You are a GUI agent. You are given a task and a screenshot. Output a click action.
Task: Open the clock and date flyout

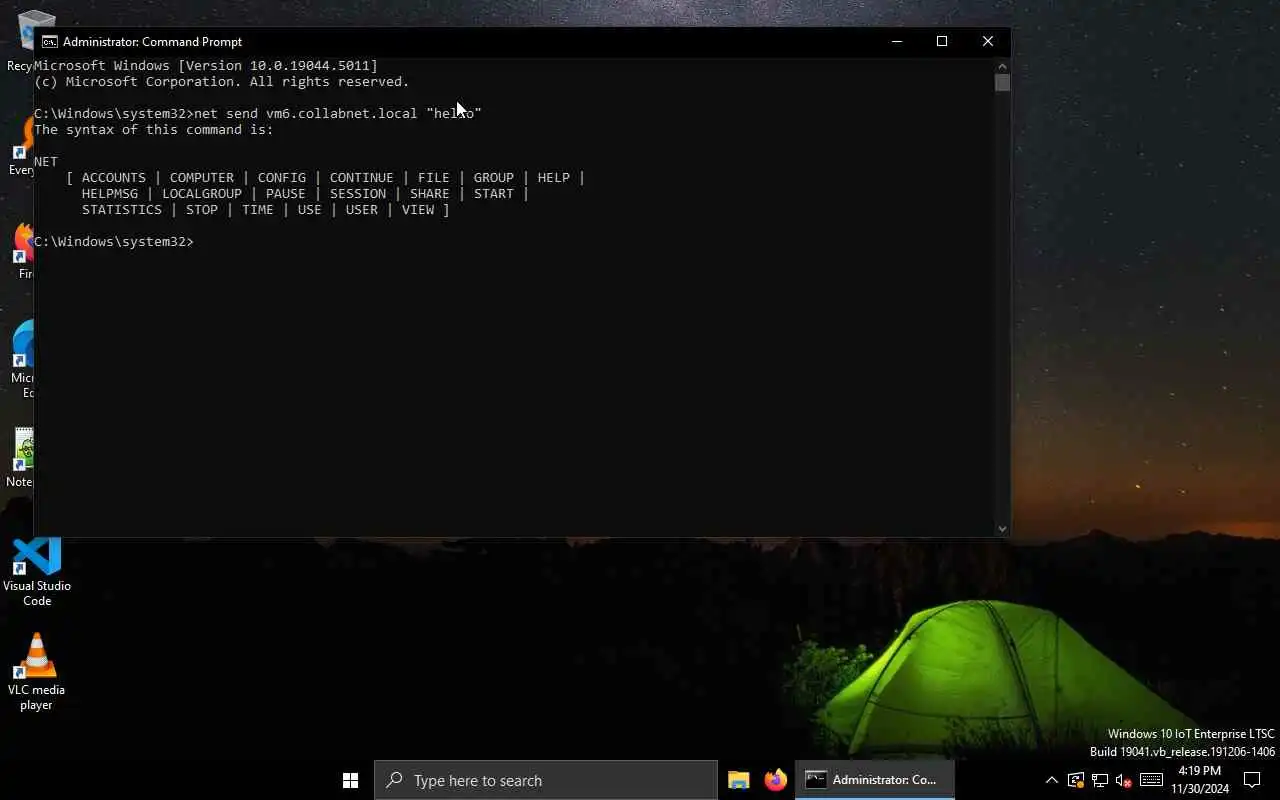click(1200, 780)
